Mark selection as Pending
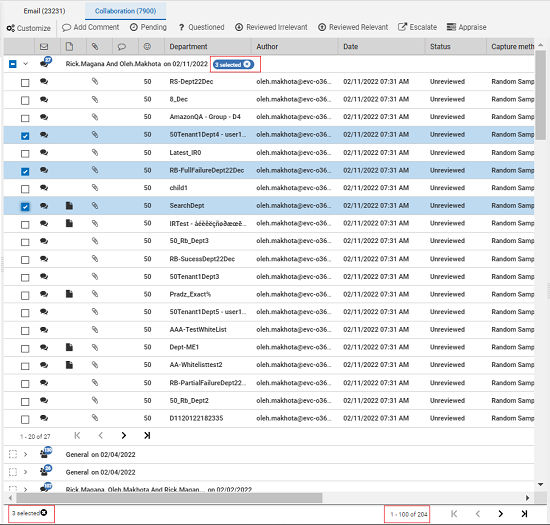 pos(148,27)
